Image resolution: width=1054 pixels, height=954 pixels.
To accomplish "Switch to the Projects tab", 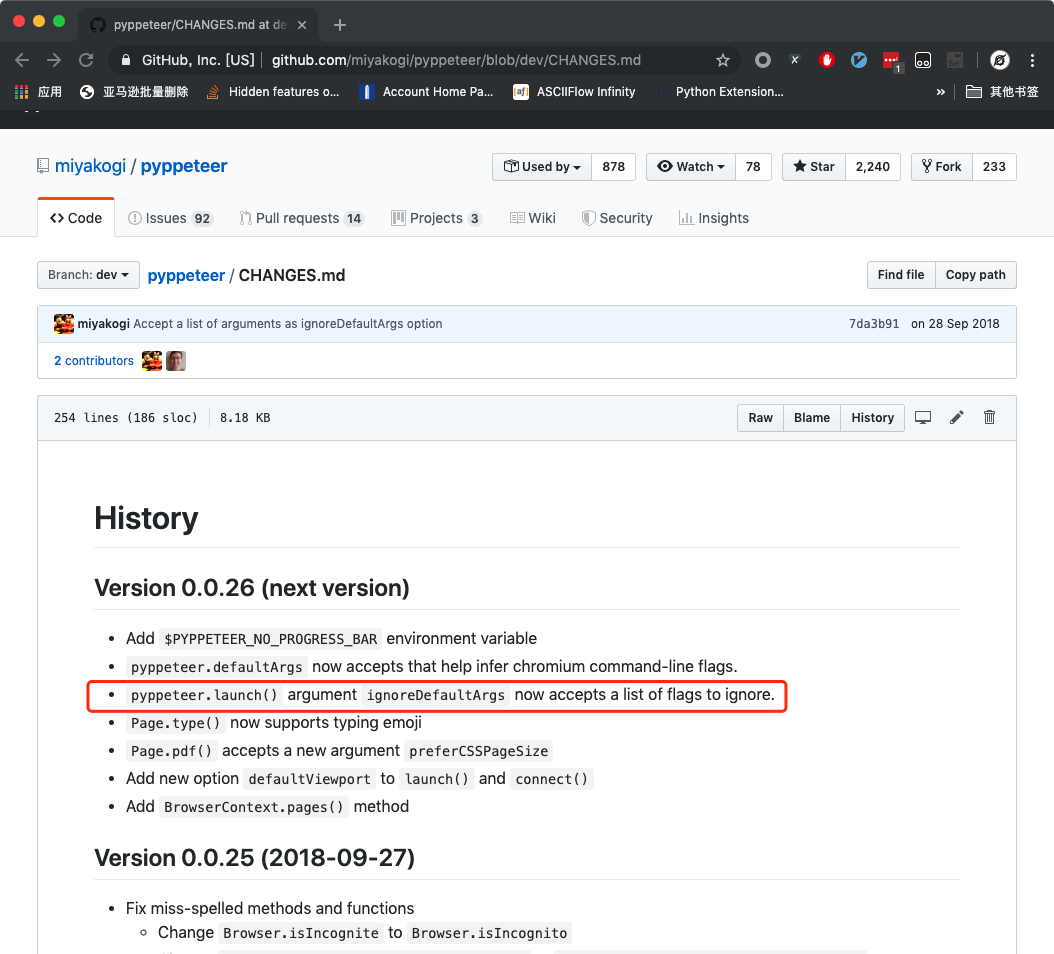I will click(436, 218).
